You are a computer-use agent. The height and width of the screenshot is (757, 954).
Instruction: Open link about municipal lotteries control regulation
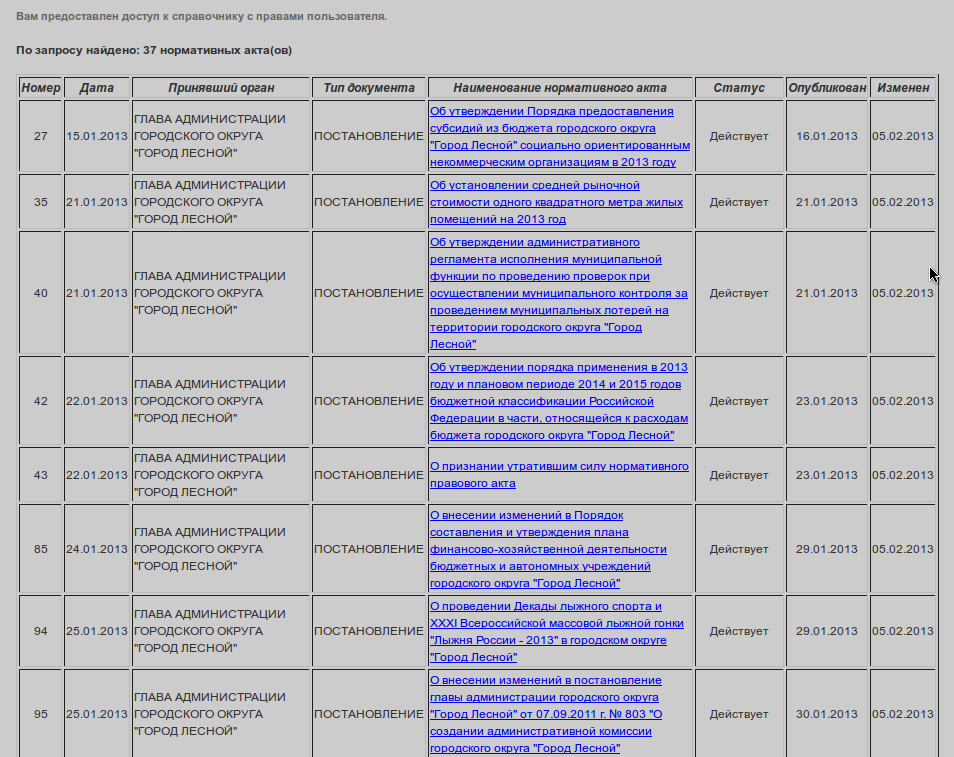click(559, 293)
